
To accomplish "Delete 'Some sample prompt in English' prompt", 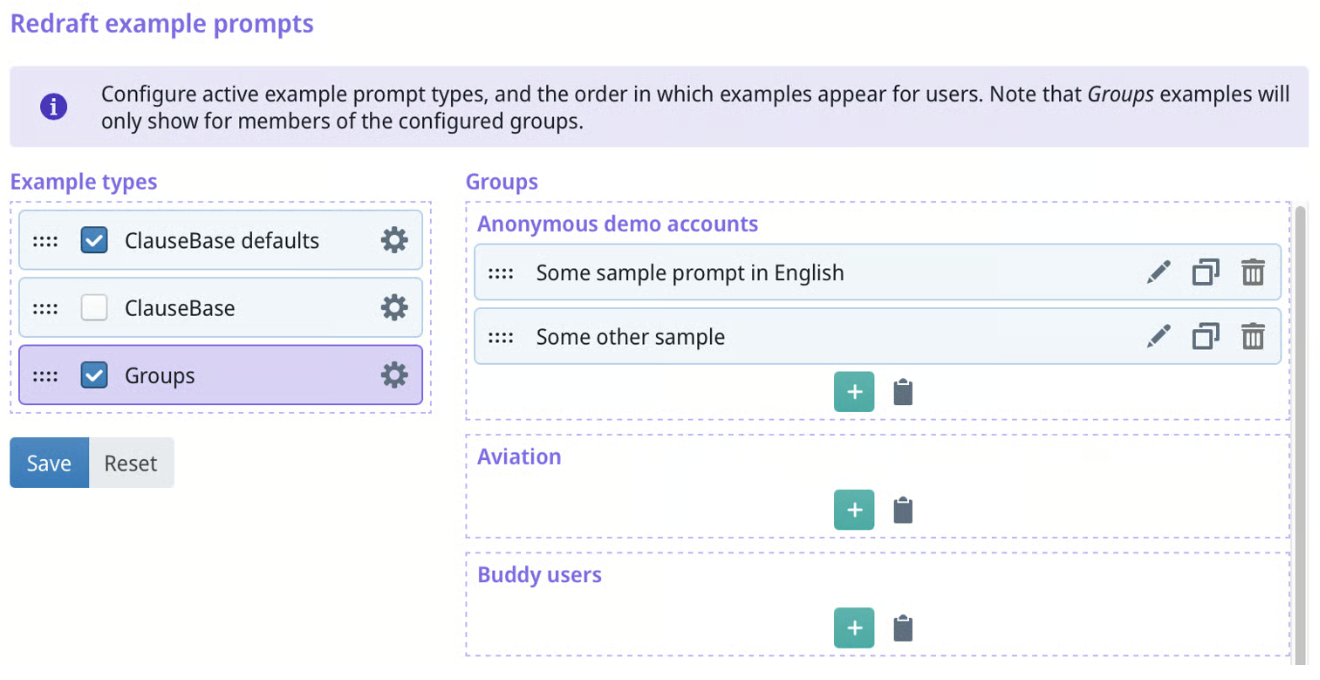I will pos(1253,273).
